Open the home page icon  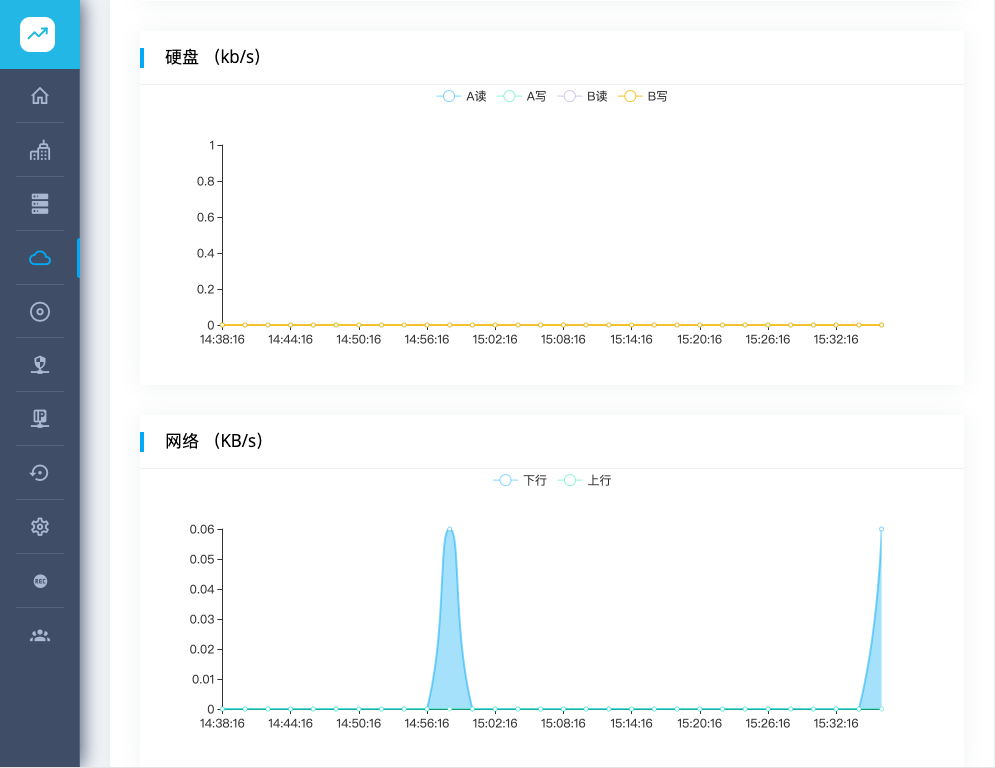(x=40, y=96)
